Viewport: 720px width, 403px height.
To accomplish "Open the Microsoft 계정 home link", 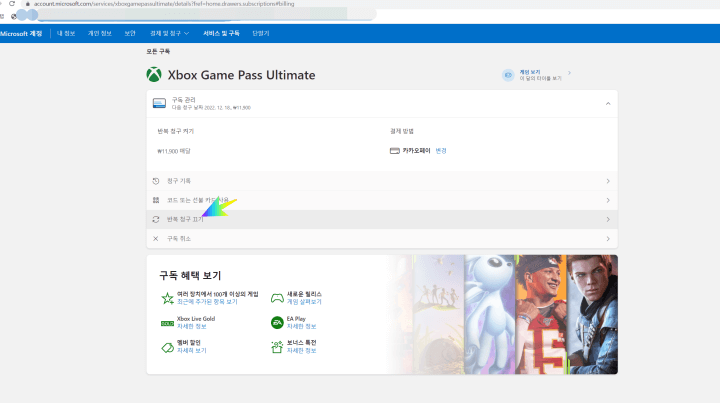I will pos(21,34).
